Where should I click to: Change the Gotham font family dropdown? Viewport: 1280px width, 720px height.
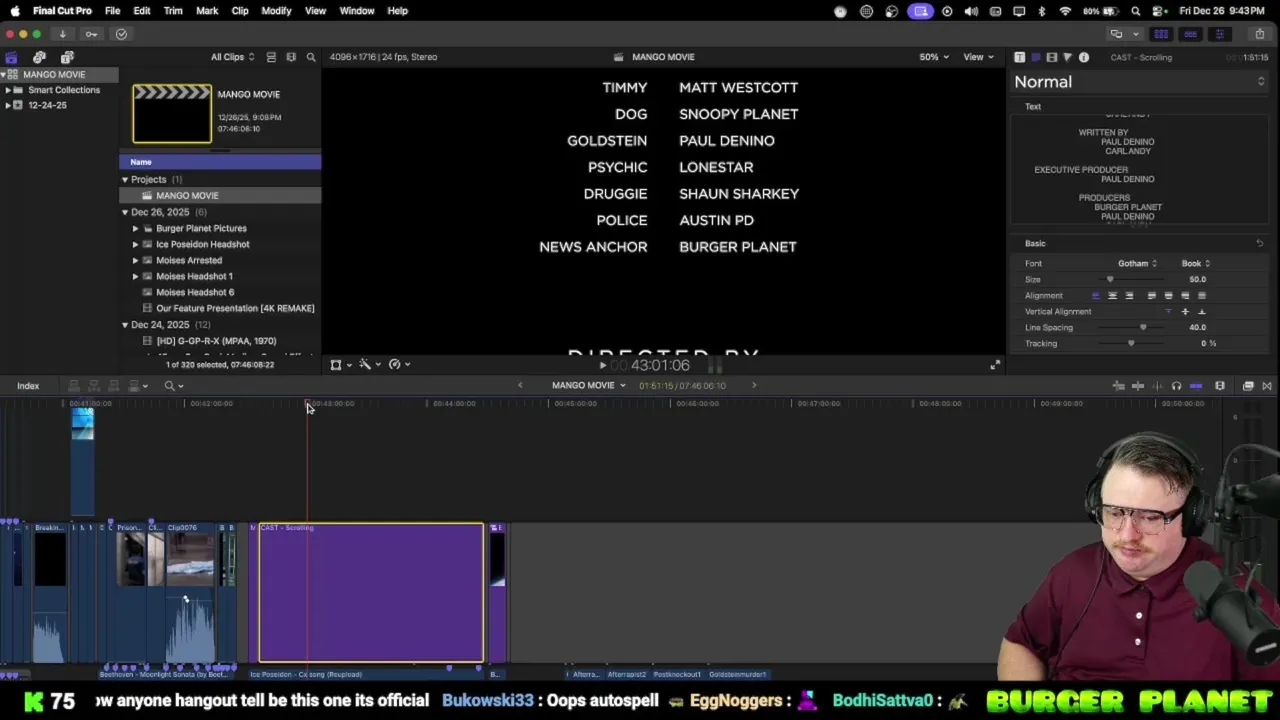(x=1137, y=263)
